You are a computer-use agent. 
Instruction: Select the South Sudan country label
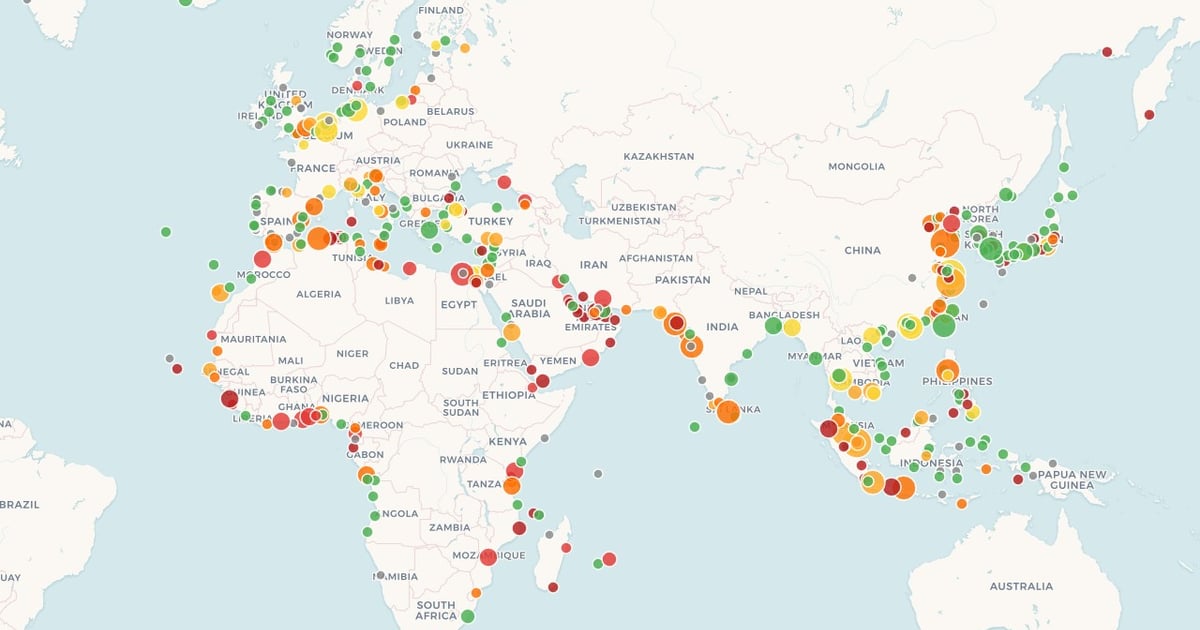tap(460, 407)
